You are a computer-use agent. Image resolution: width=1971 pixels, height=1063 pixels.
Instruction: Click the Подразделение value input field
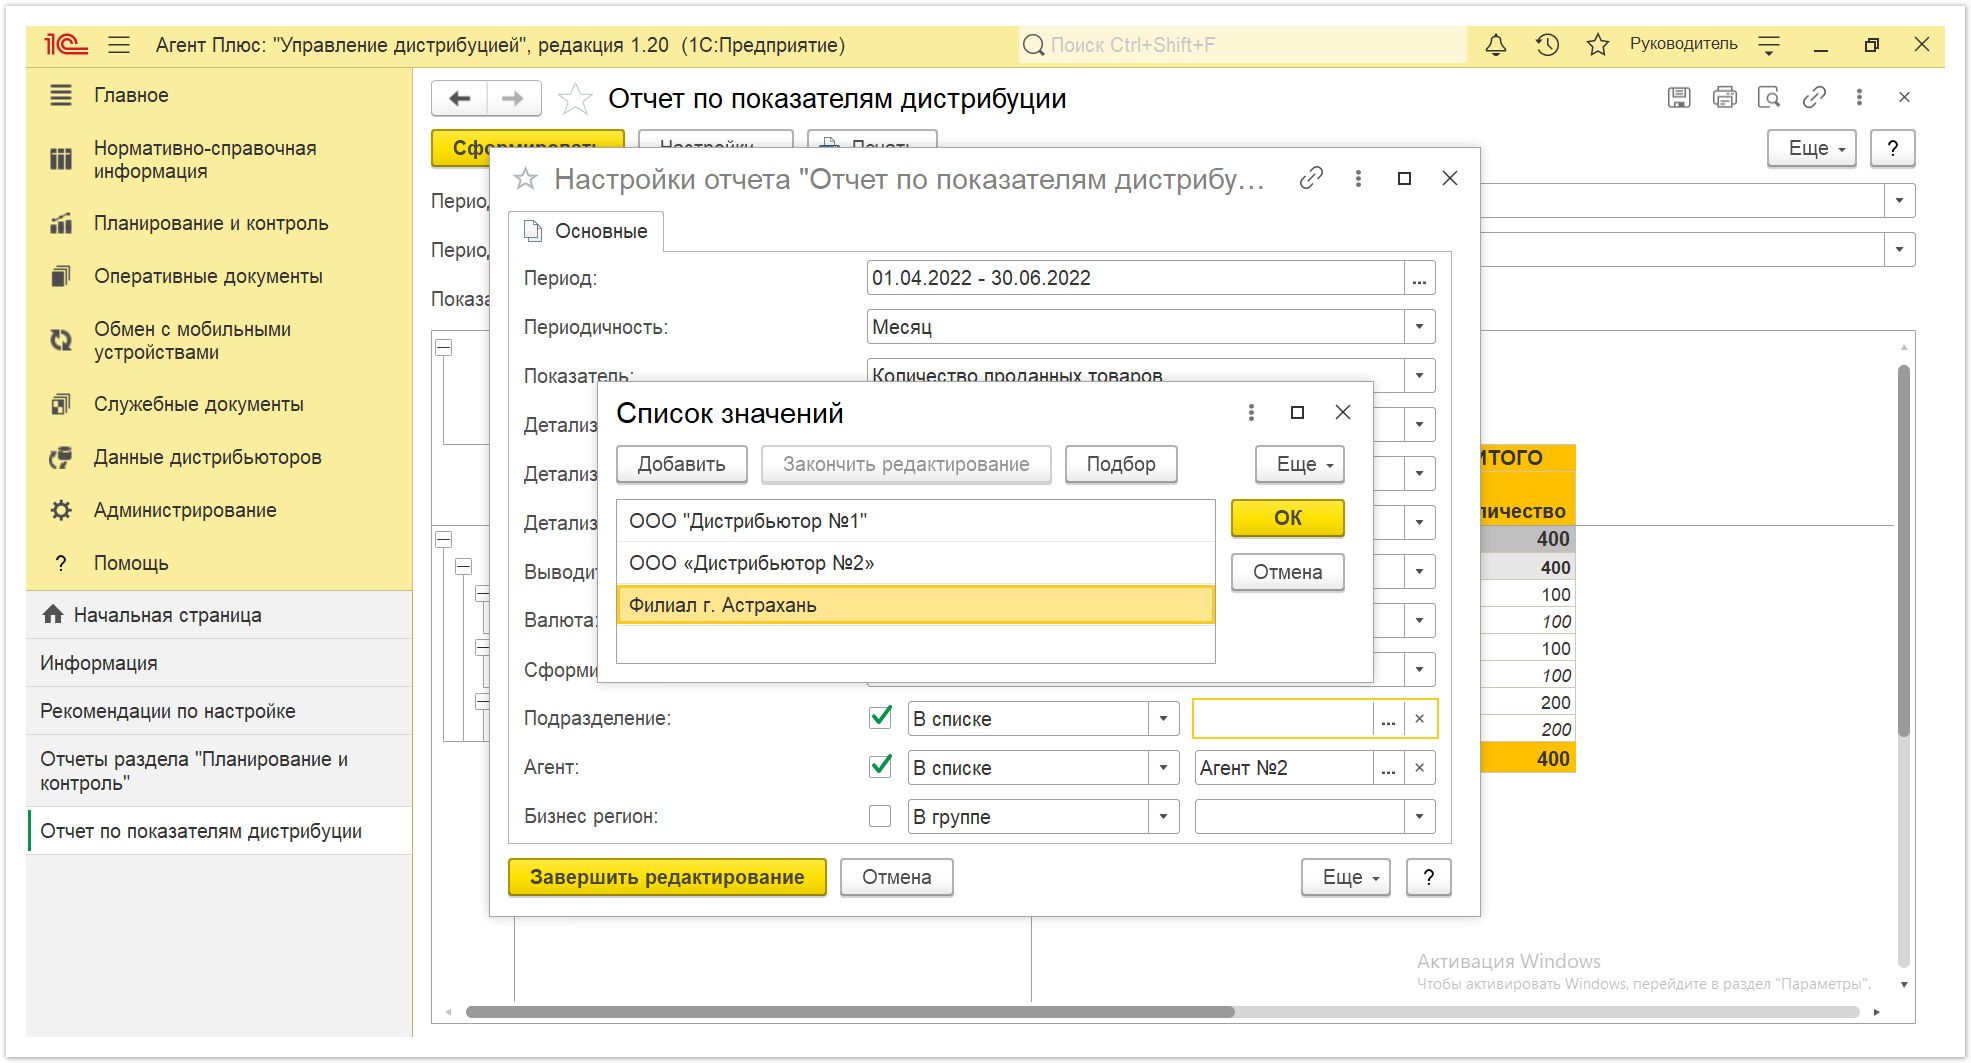pyautogui.click(x=1283, y=718)
